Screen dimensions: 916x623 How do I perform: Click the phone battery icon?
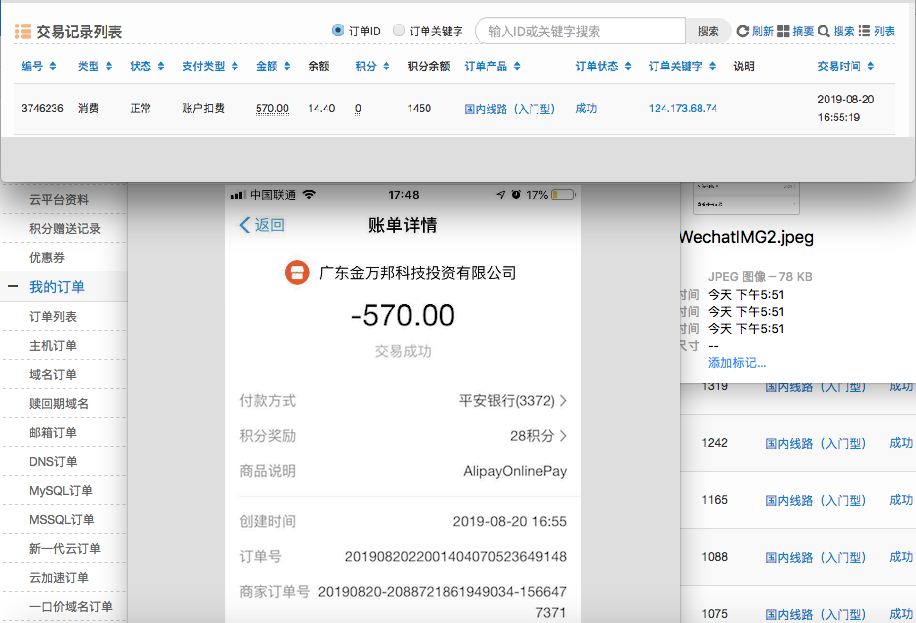563,194
